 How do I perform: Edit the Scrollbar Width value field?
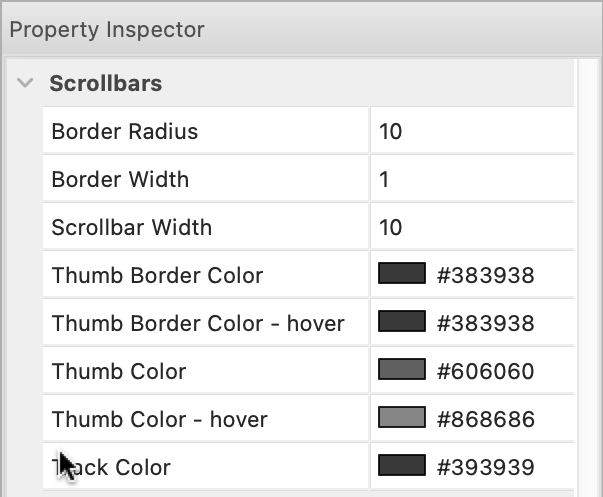click(470, 227)
